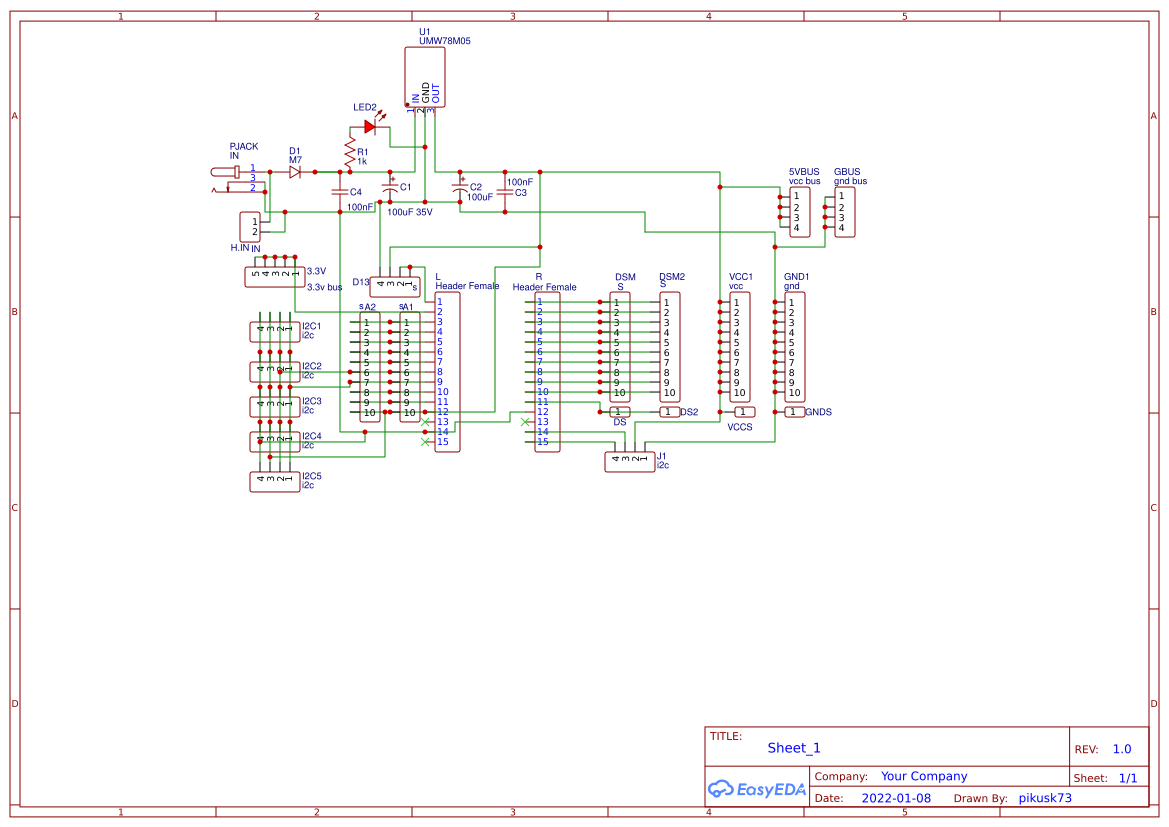This screenshot has height=827, width=1169.
Task: Click the I2C3 connector
Action: (x=275, y=407)
